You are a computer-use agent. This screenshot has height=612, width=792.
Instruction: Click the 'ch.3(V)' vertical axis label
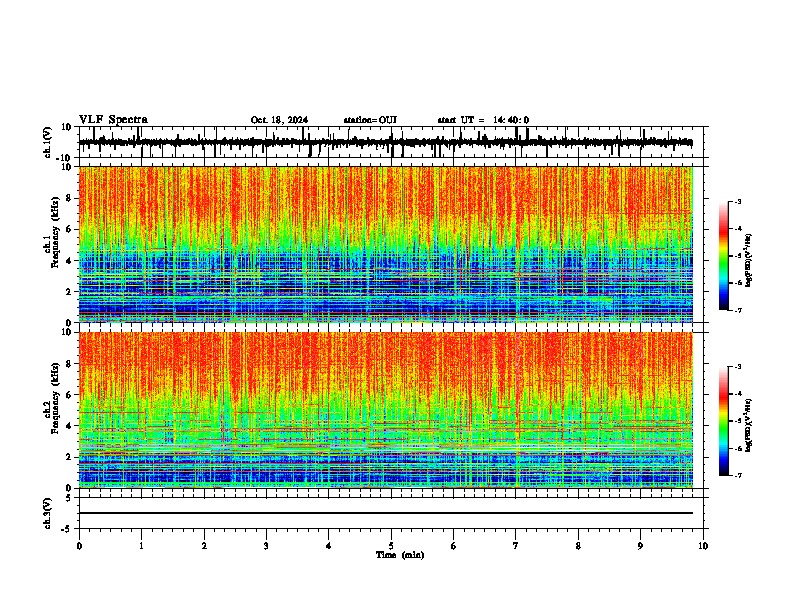47,513
